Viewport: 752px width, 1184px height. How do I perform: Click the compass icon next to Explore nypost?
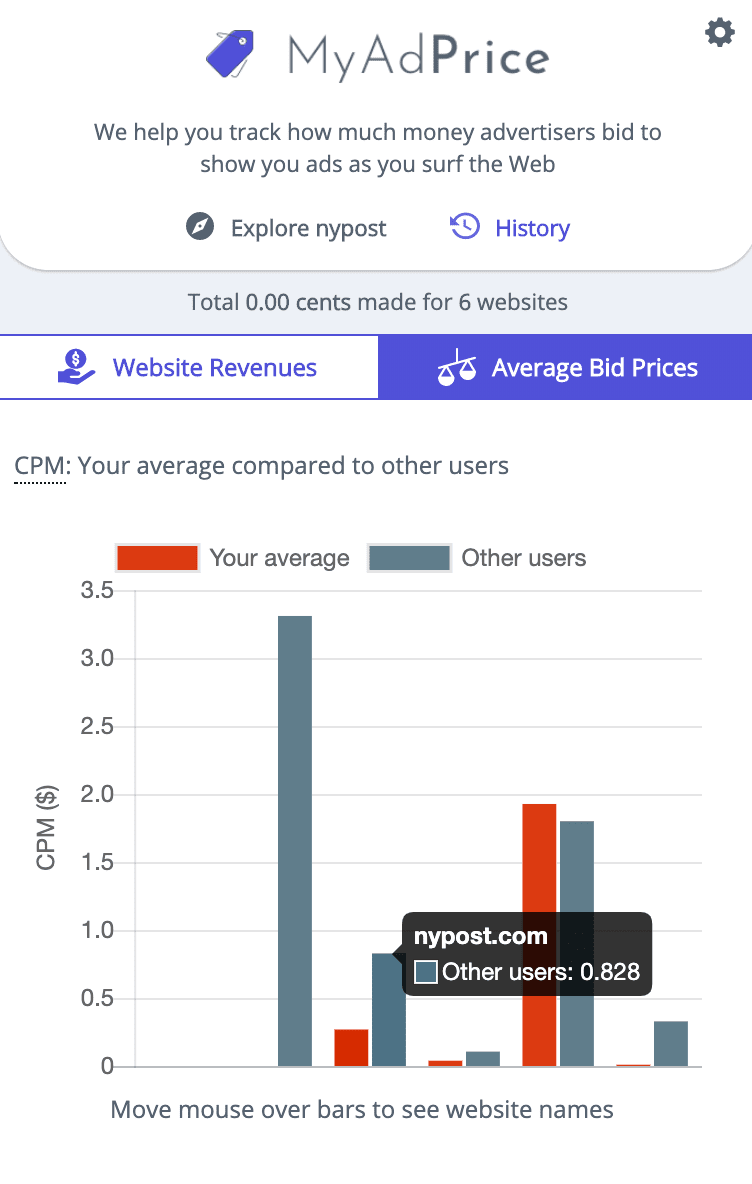pos(199,227)
